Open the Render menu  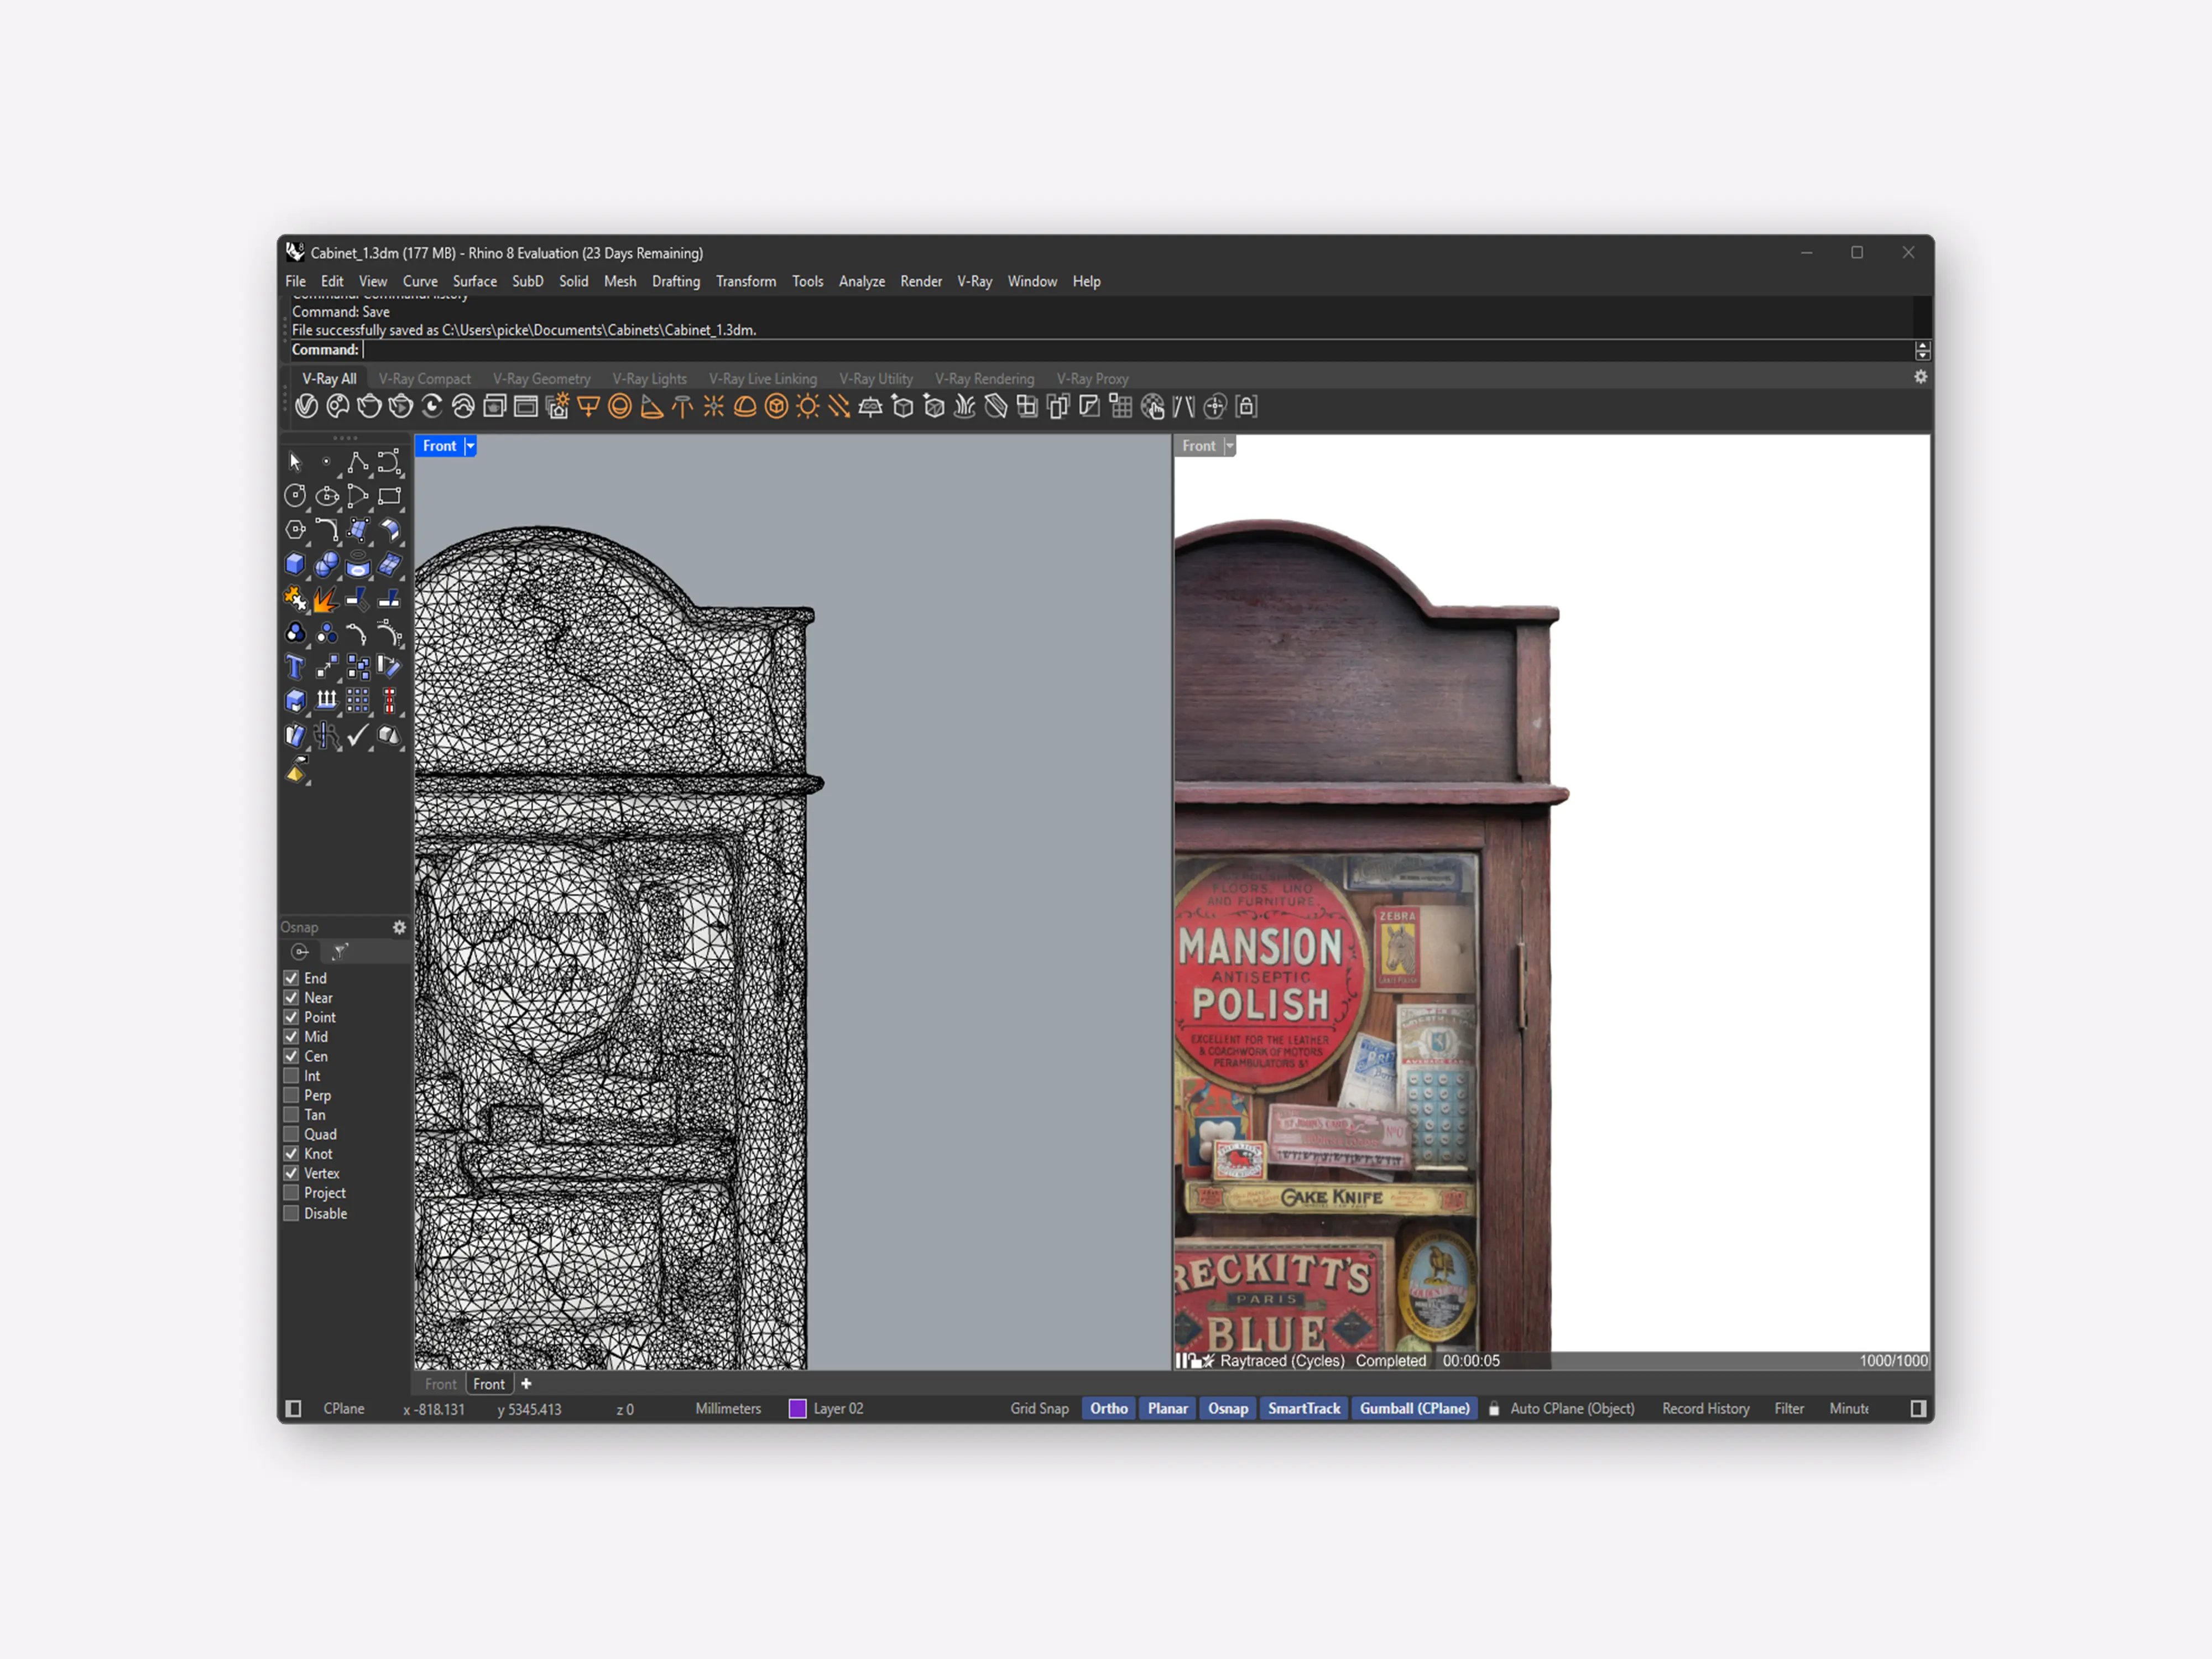[920, 281]
